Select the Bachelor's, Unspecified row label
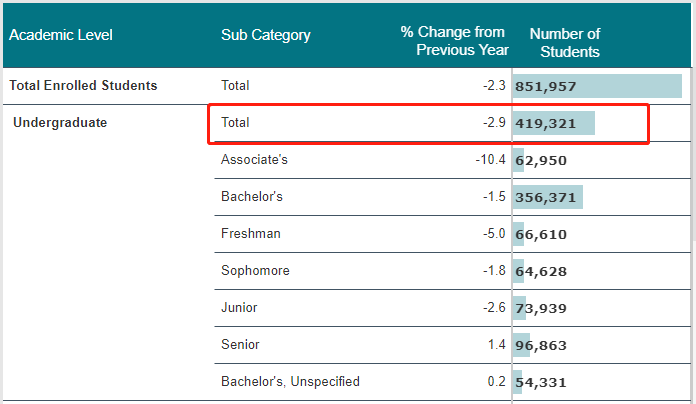Image resolution: width=696 pixels, height=404 pixels. point(290,382)
